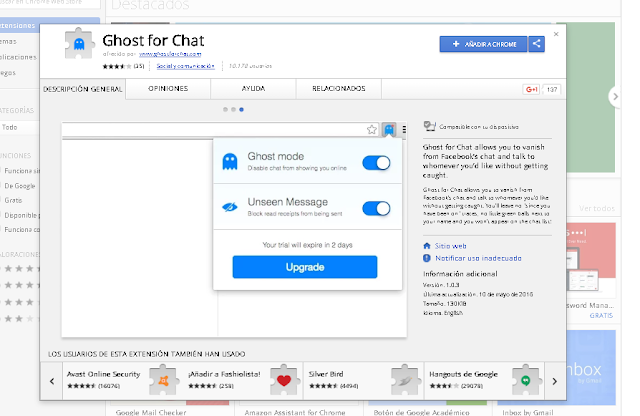The image size is (640, 416).
Task: Select the second screenshot carousel dot
Action: click(x=233, y=109)
